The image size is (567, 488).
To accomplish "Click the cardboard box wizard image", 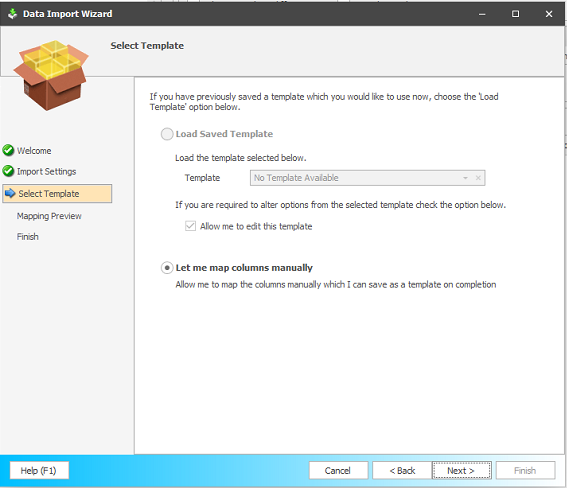I will point(51,75).
